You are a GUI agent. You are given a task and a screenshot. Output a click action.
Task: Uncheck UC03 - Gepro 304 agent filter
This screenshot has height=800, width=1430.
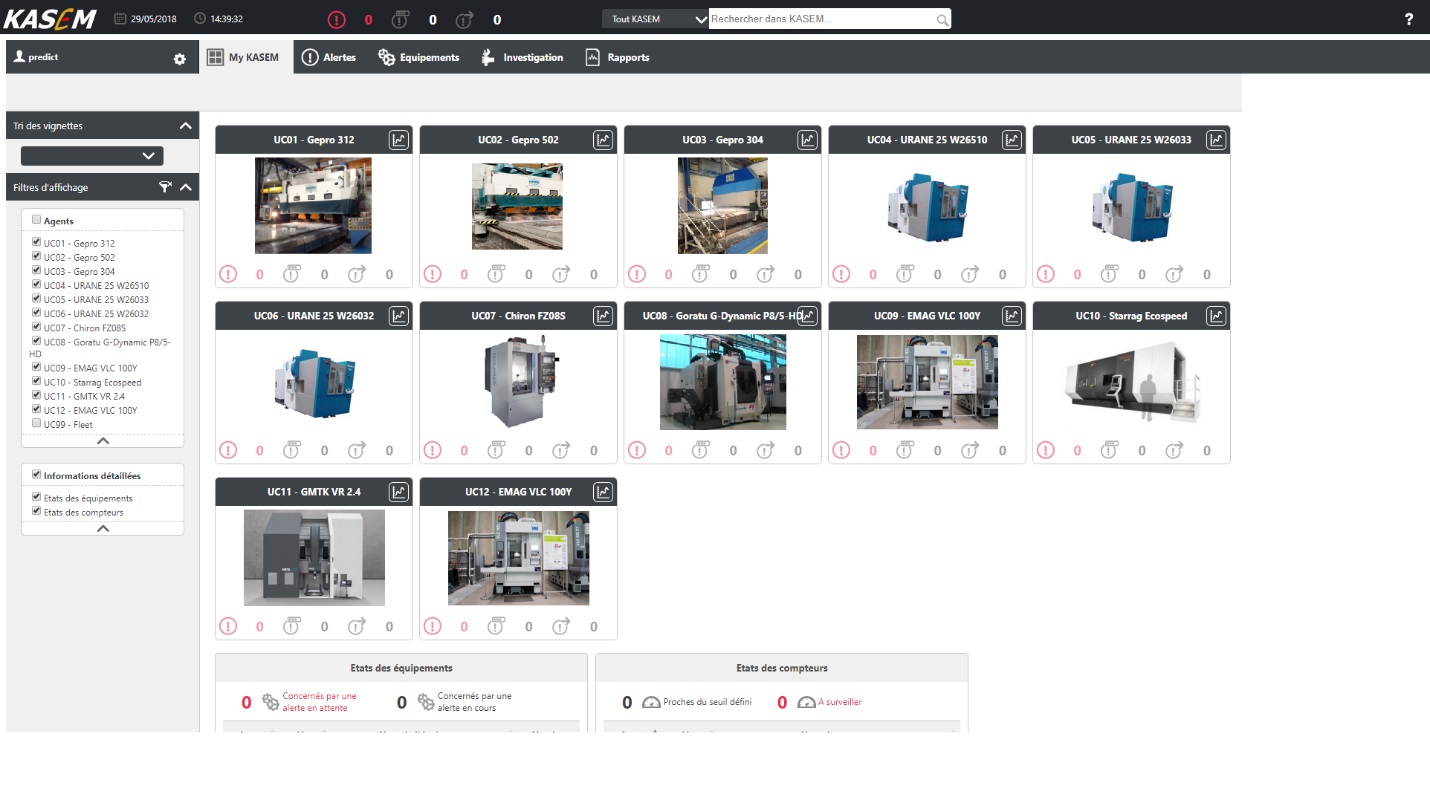37,271
